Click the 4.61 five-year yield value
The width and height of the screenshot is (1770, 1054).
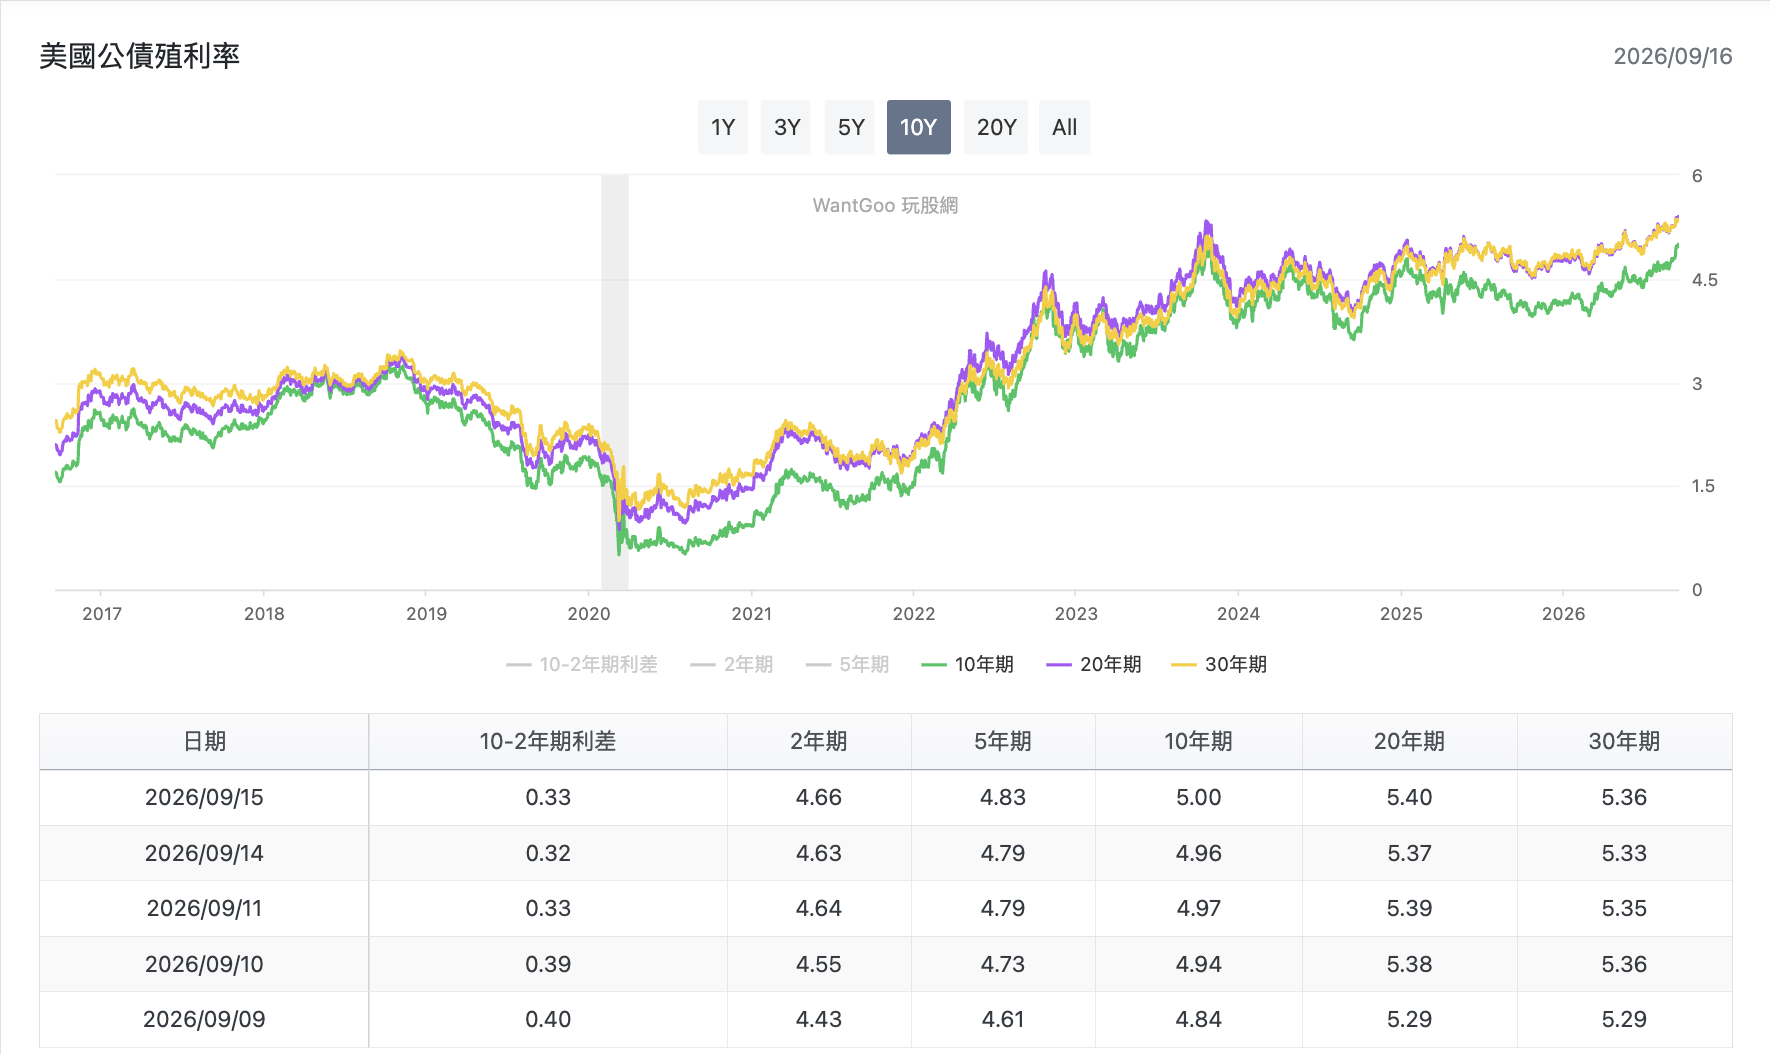point(1003,1019)
